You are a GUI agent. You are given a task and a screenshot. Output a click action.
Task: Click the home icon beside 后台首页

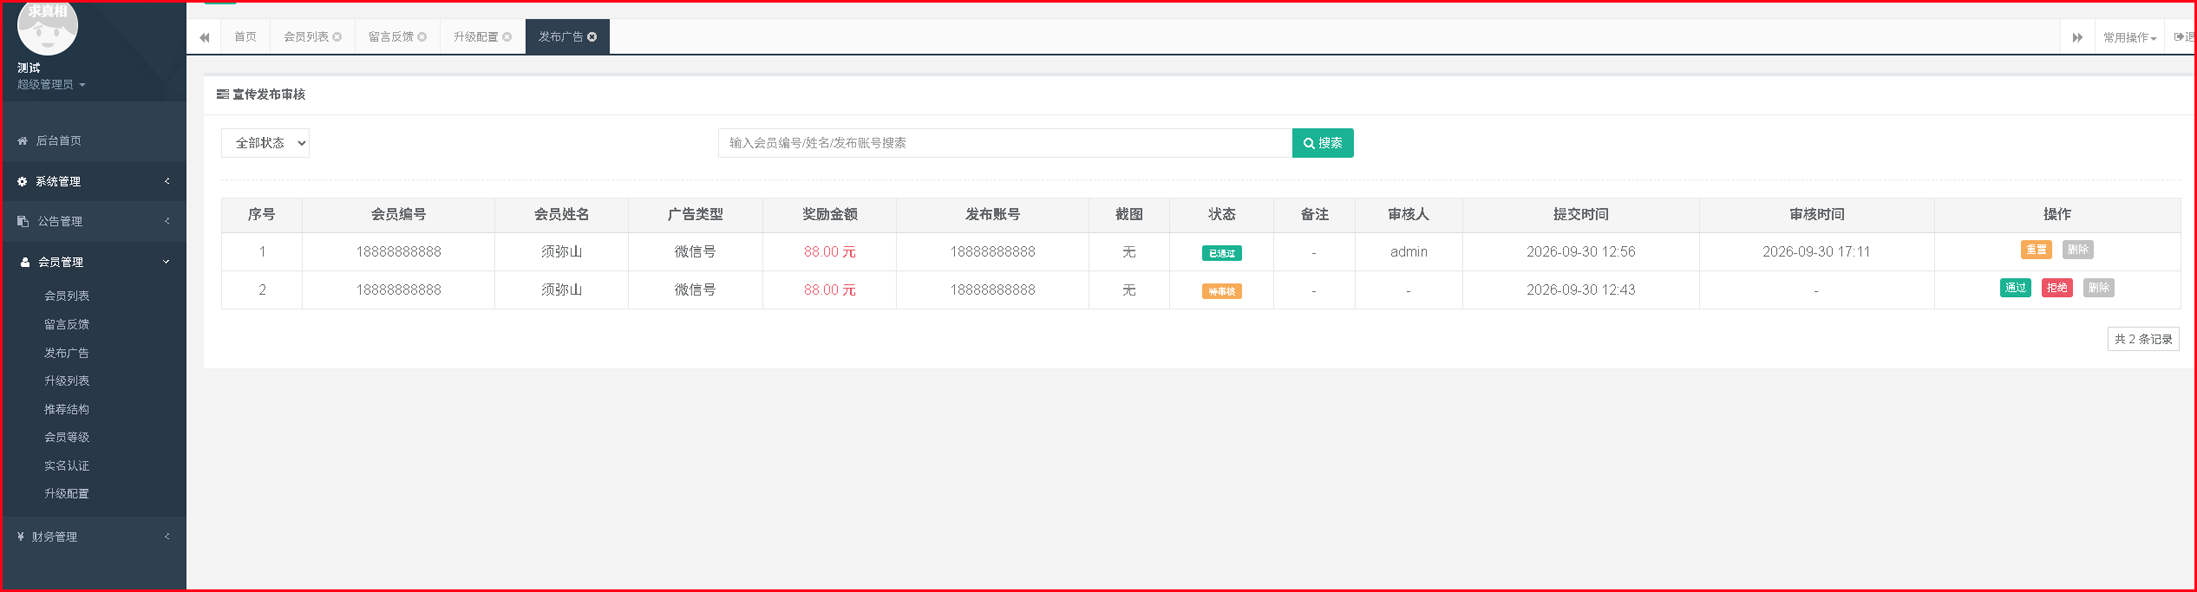tap(22, 141)
